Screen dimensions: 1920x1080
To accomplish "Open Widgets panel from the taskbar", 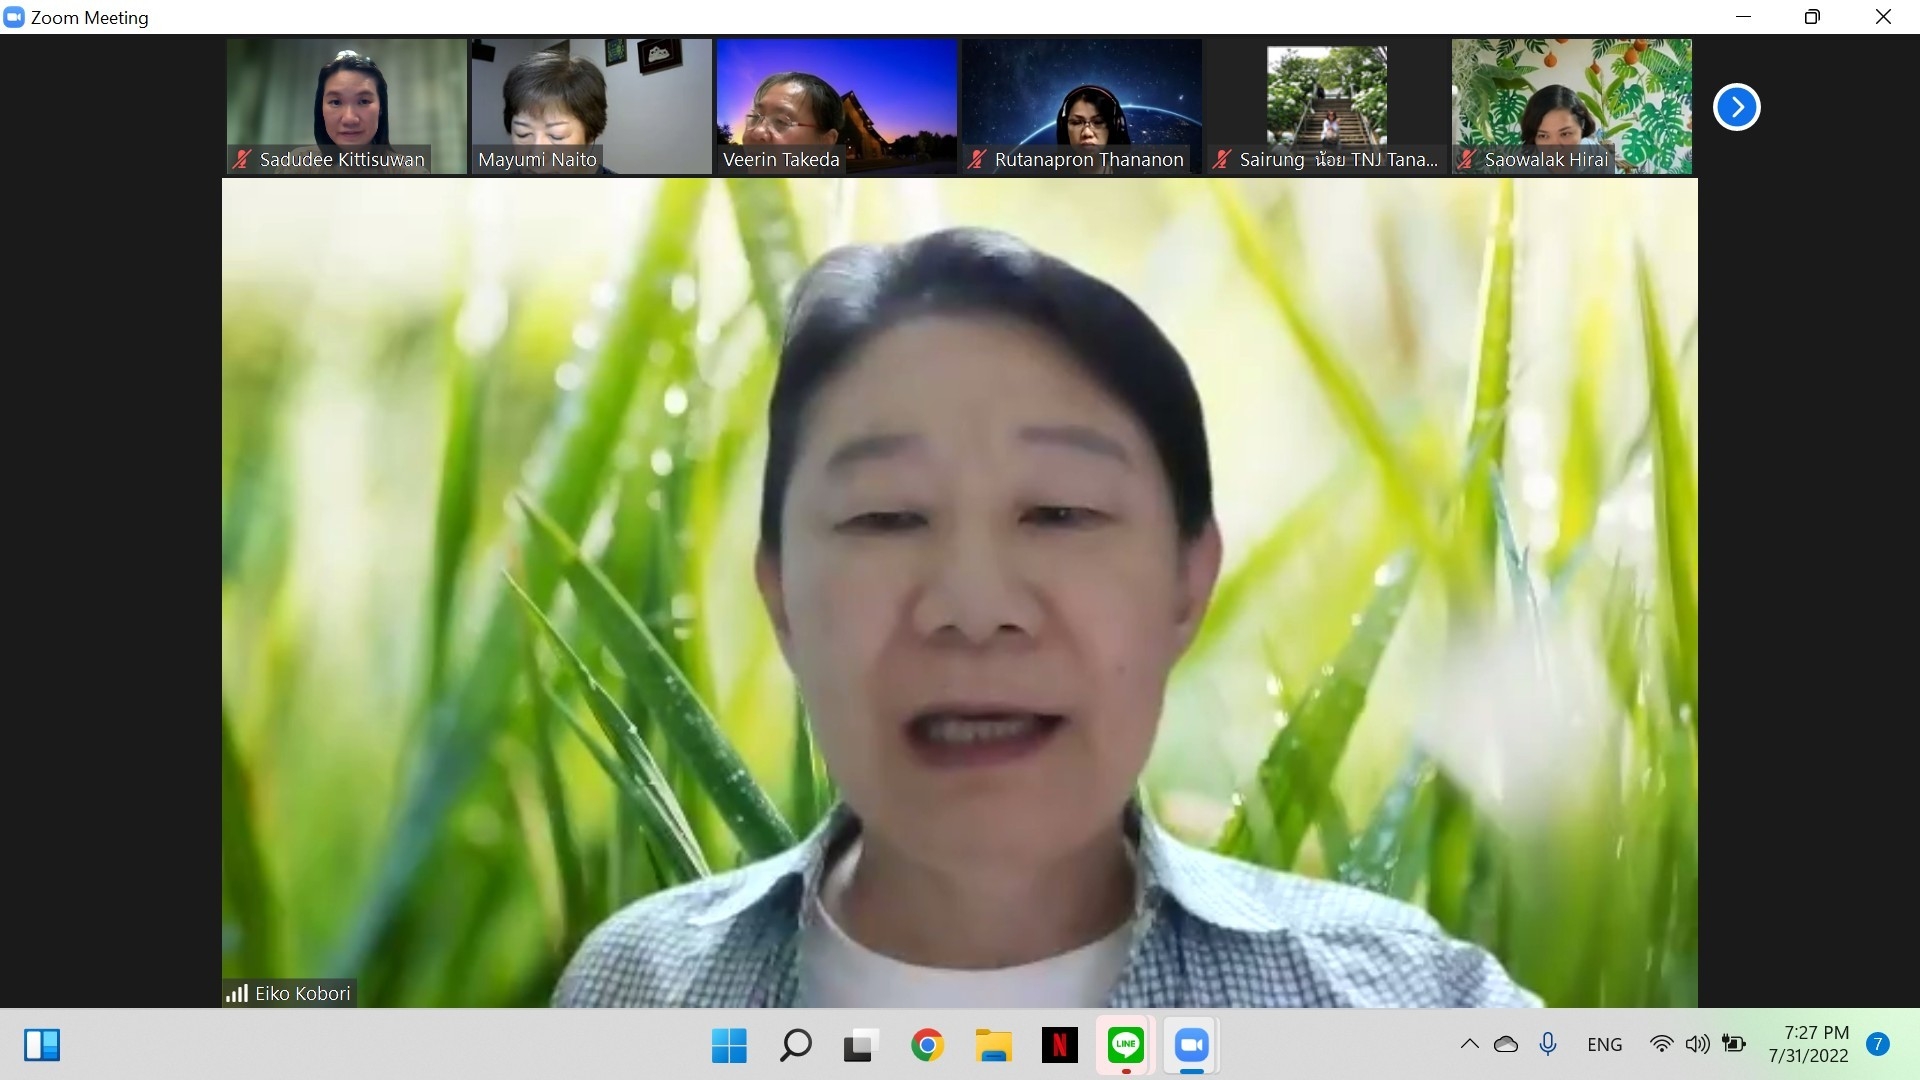I will (x=42, y=1045).
